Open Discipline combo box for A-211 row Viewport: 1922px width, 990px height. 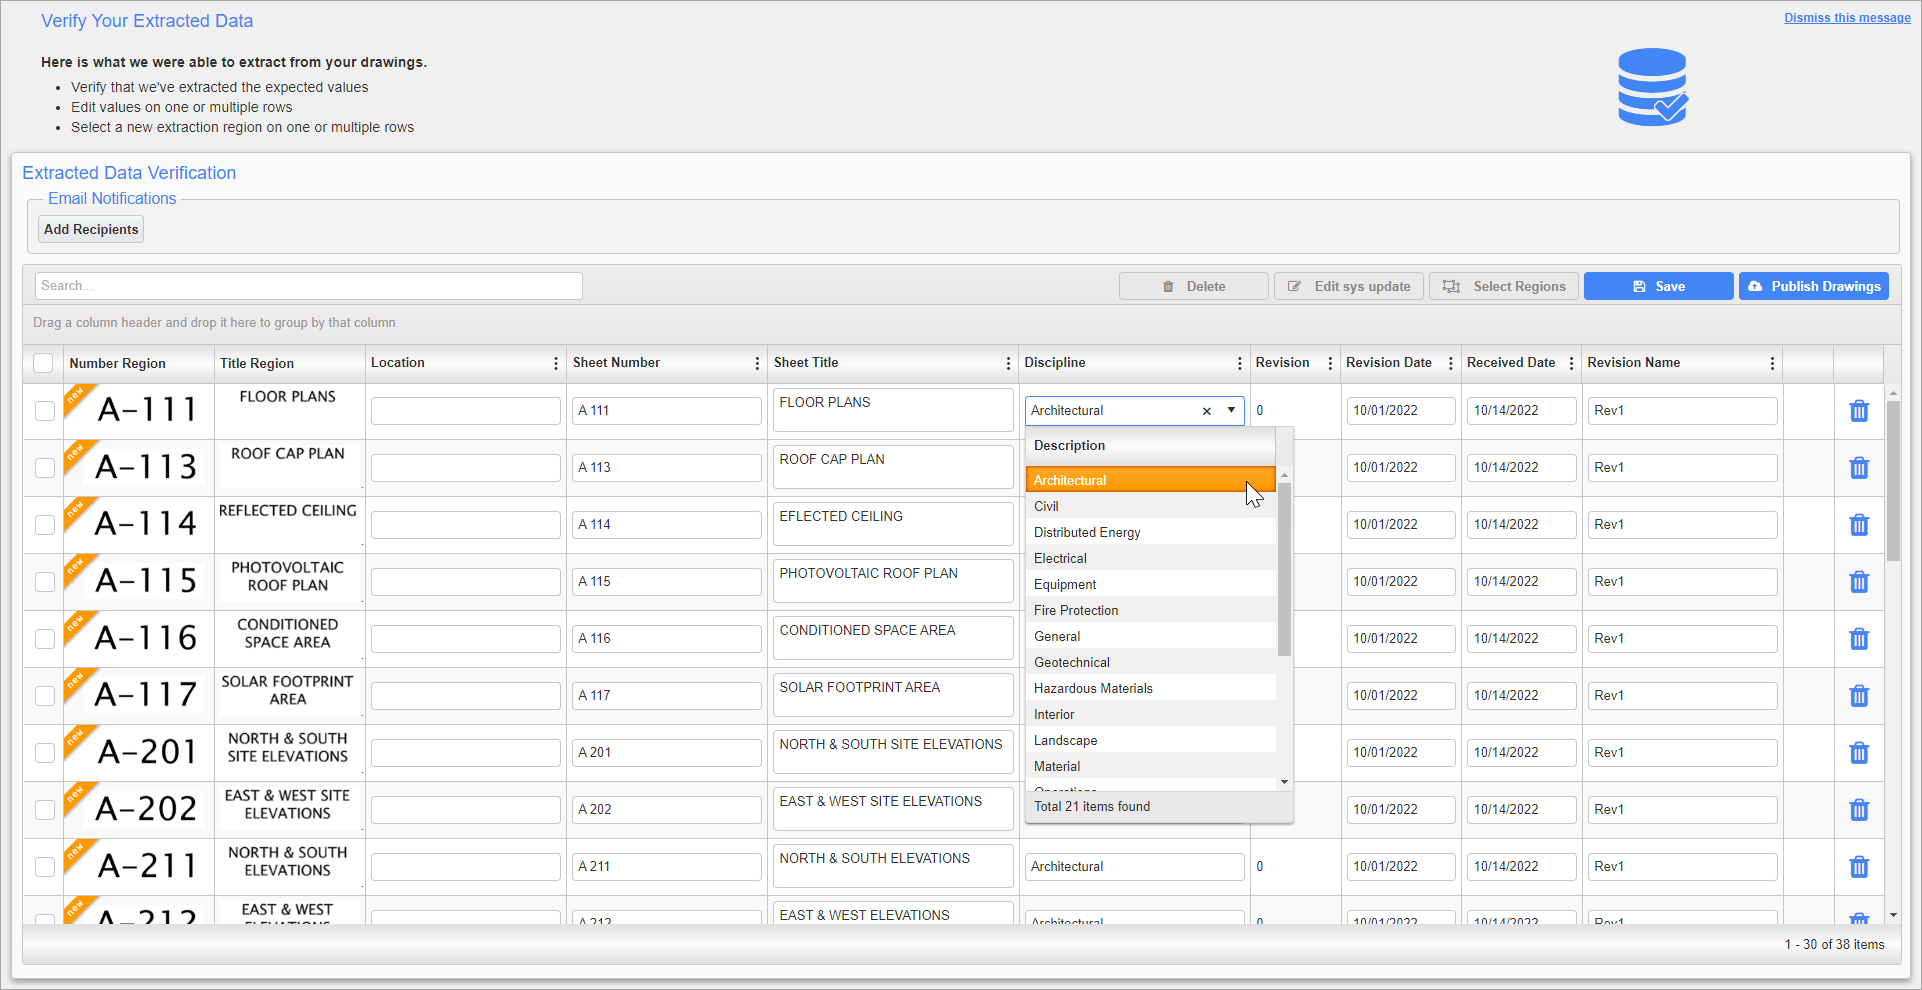[1134, 867]
